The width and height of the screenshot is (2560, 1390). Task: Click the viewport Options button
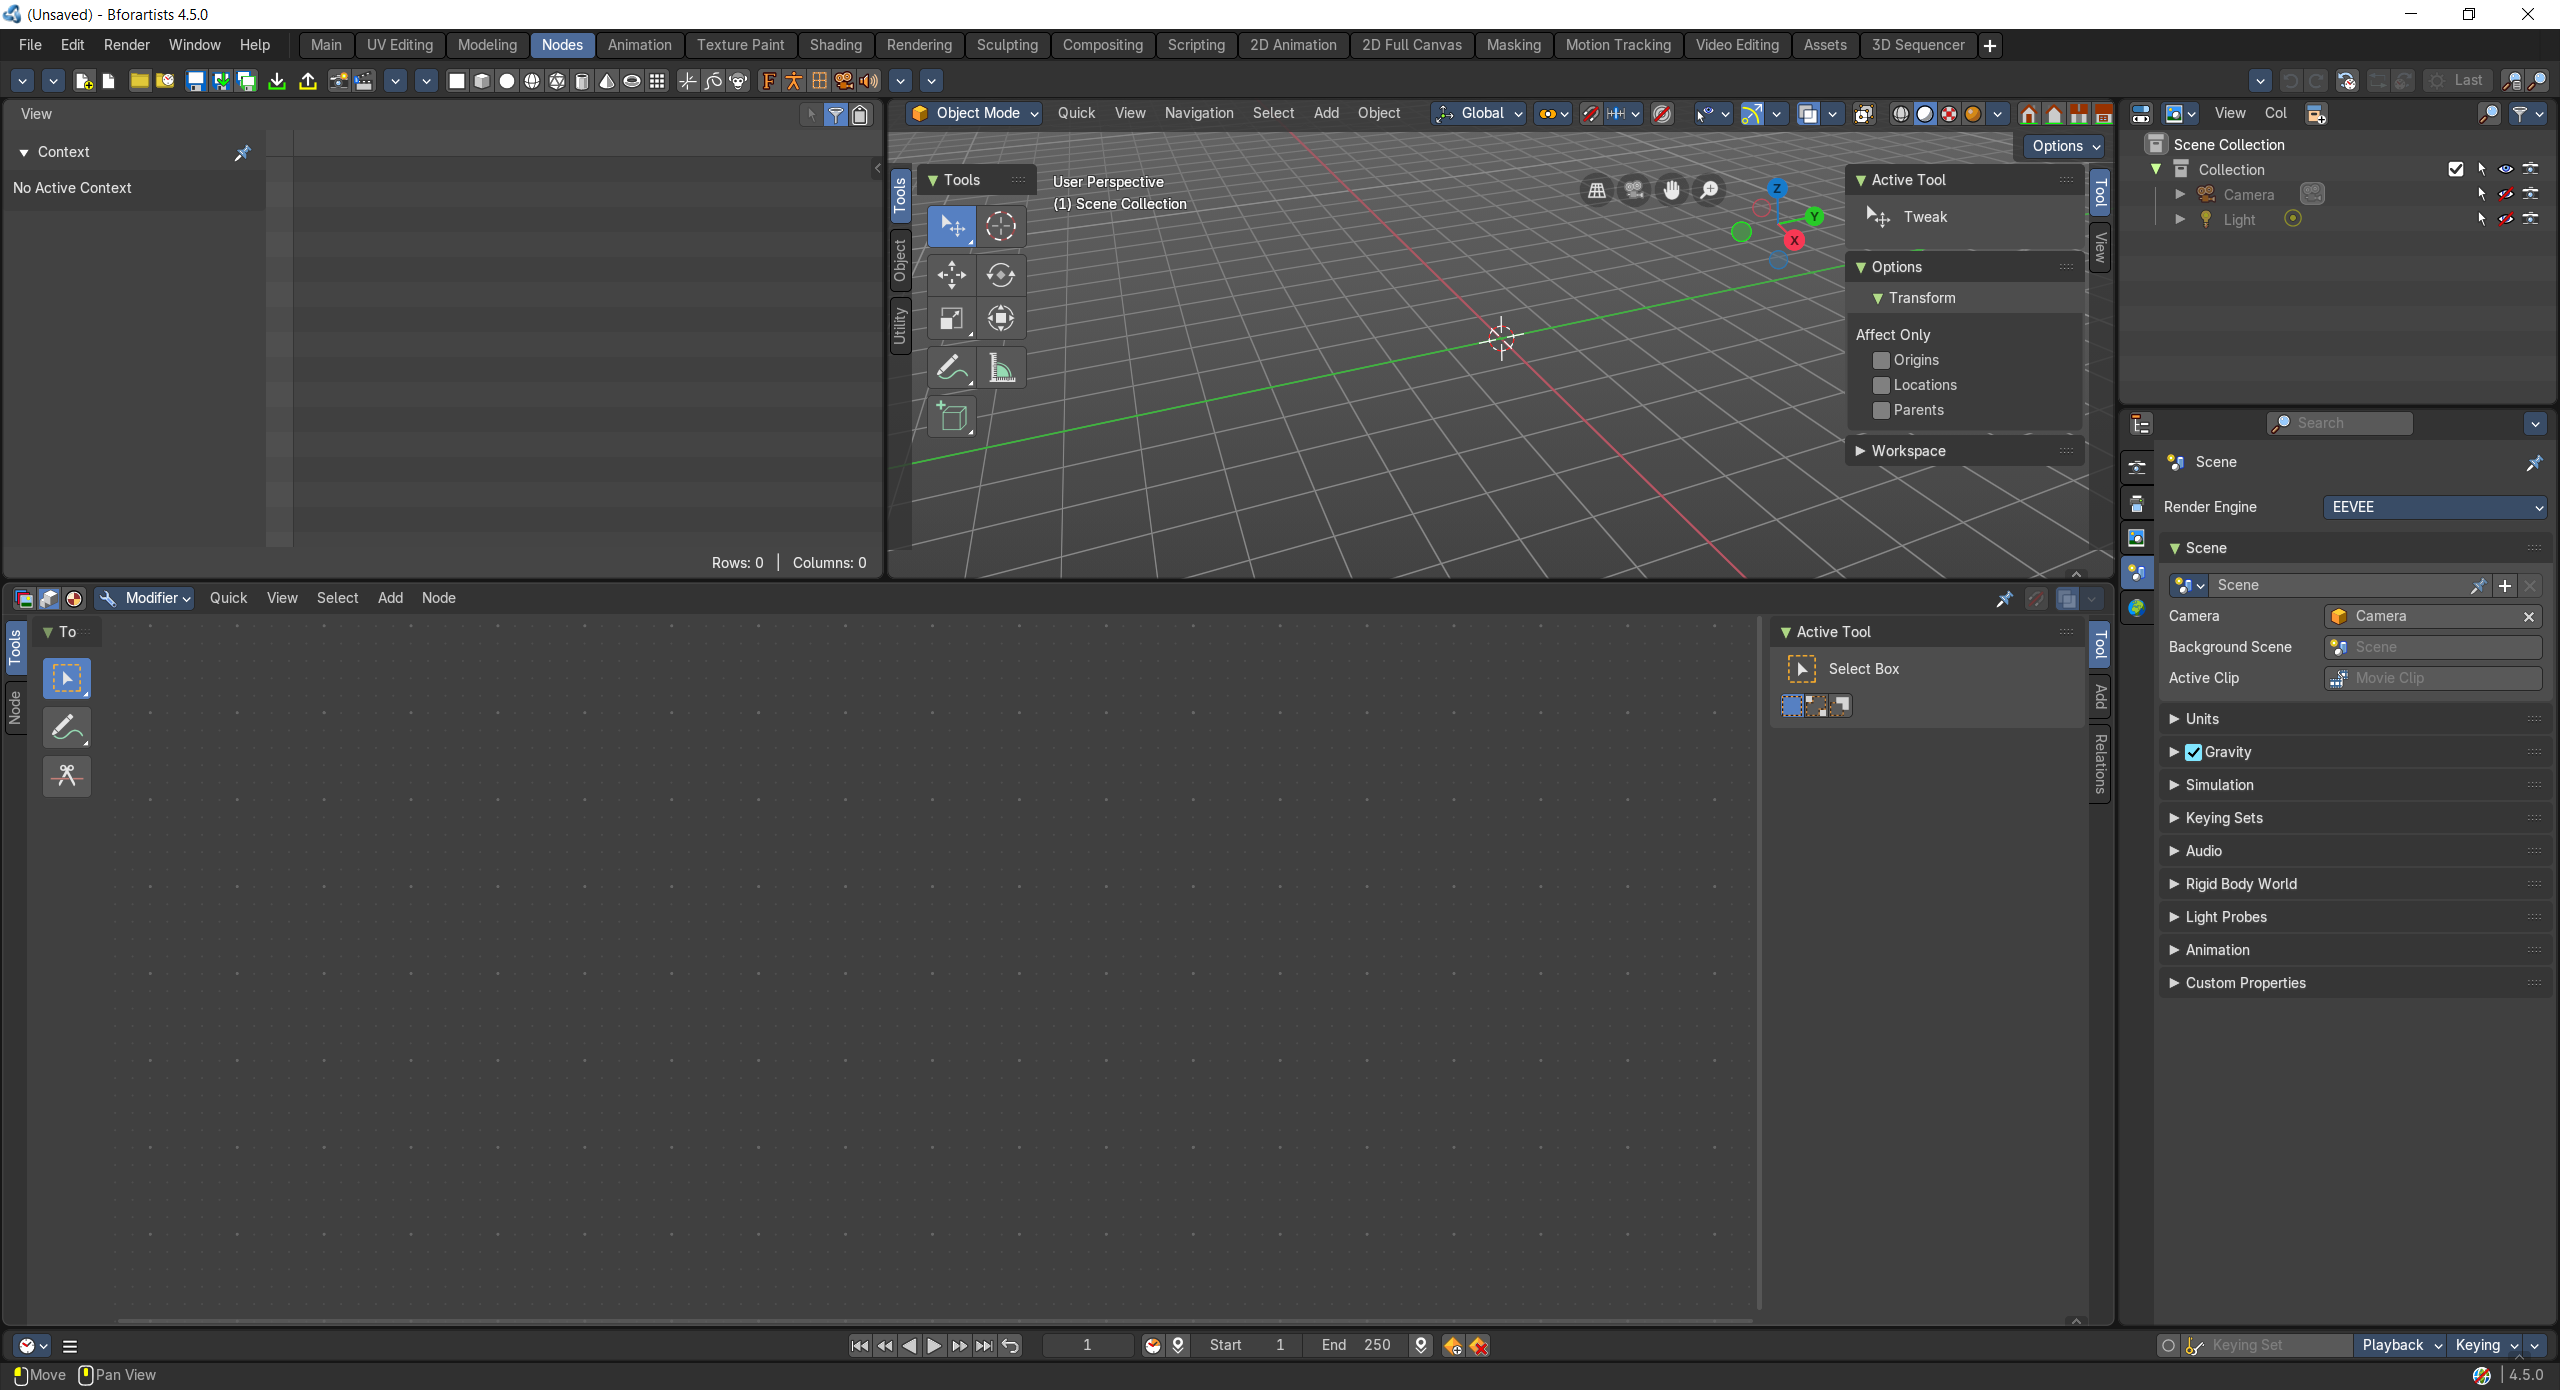click(2065, 146)
